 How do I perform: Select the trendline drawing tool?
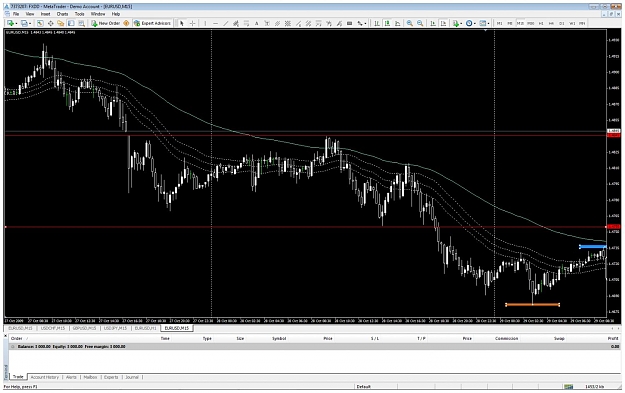pos(225,23)
